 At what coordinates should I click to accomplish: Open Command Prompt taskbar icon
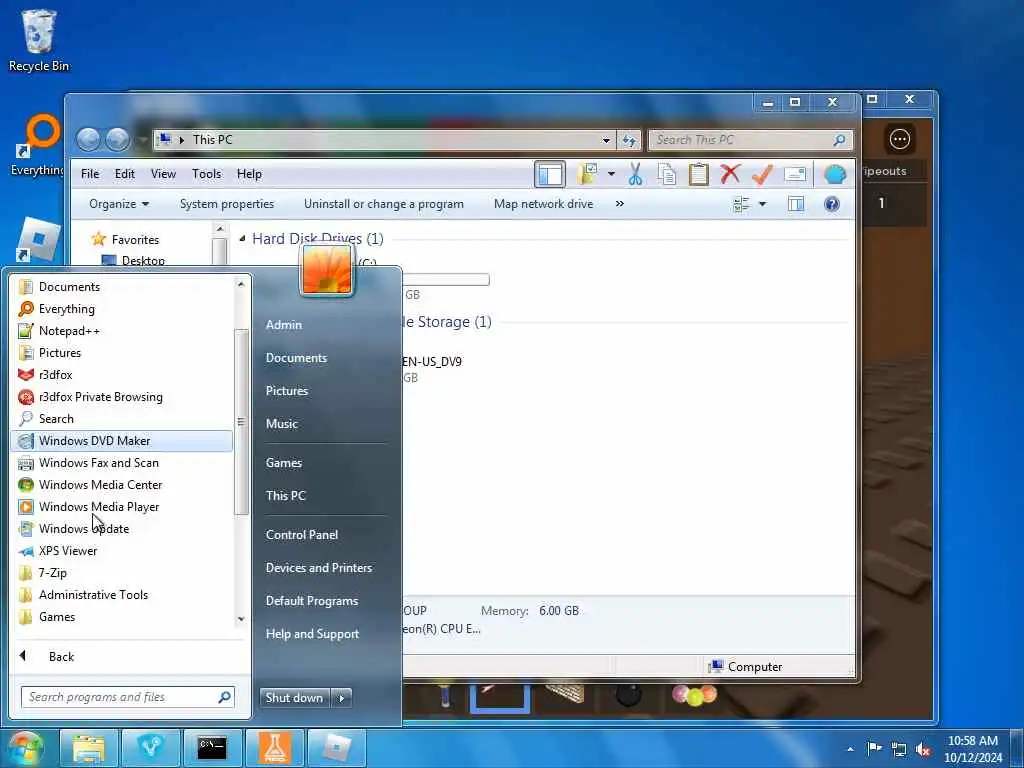click(x=212, y=748)
